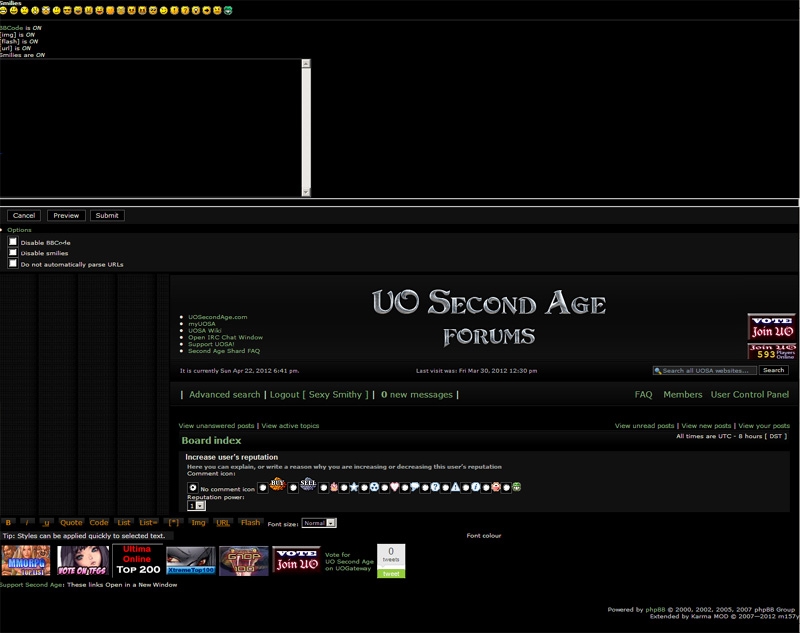Tick Do not automatically parse URLs

[x=13, y=264]
